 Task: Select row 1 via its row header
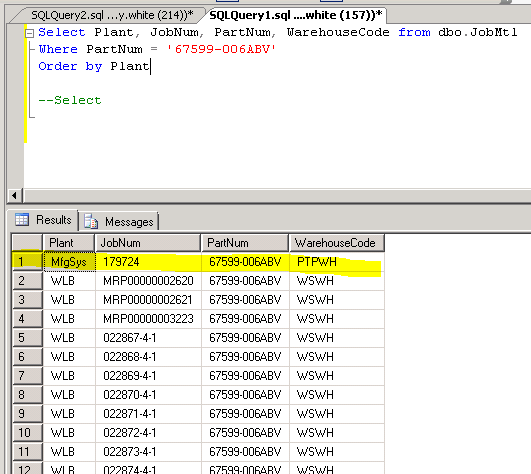click(x=27, y=262)
